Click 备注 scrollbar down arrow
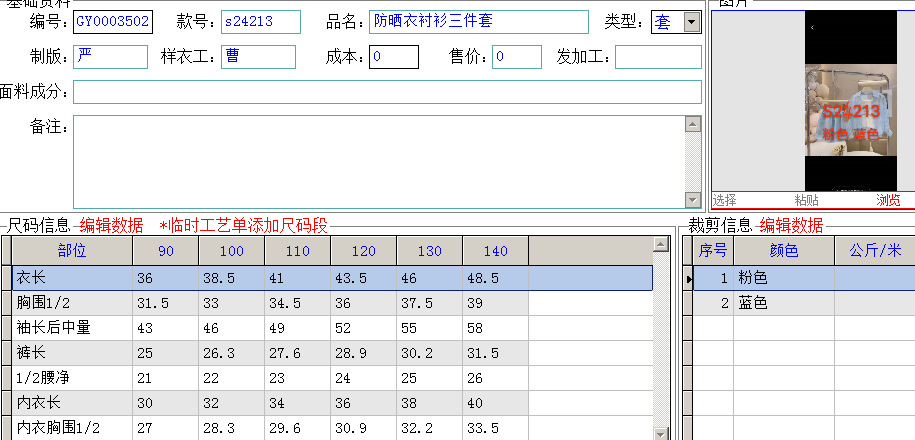 pyautogui.click(x=693, y=200)
